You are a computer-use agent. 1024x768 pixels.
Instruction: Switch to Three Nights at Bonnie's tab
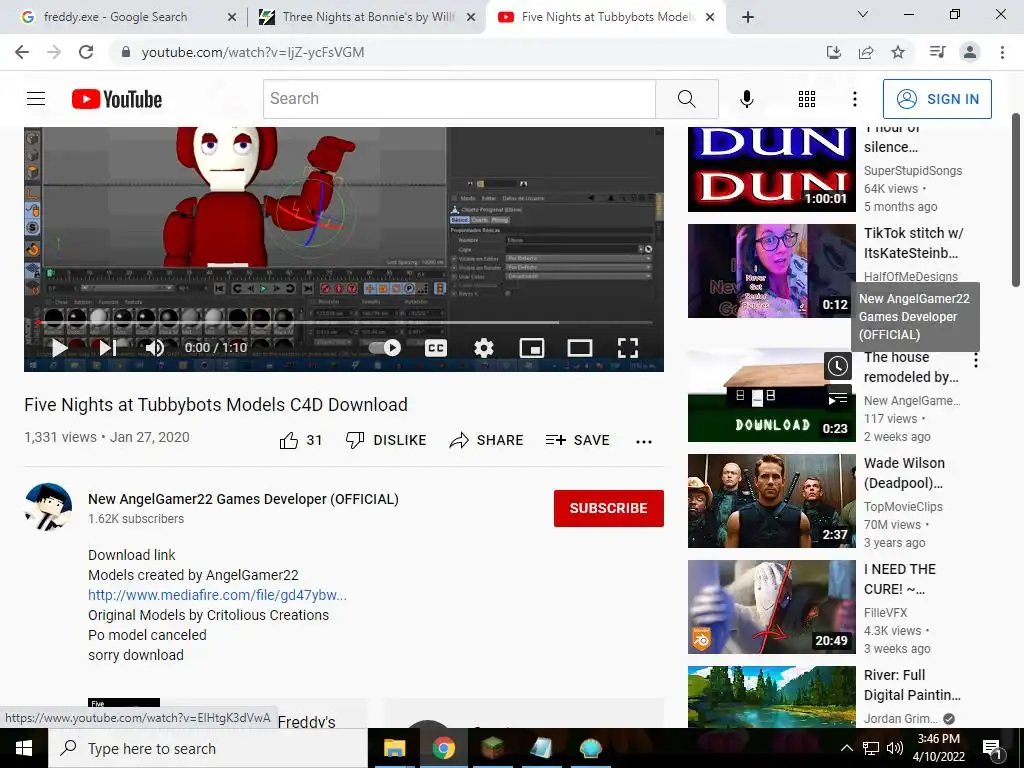[x=369, y=17]
